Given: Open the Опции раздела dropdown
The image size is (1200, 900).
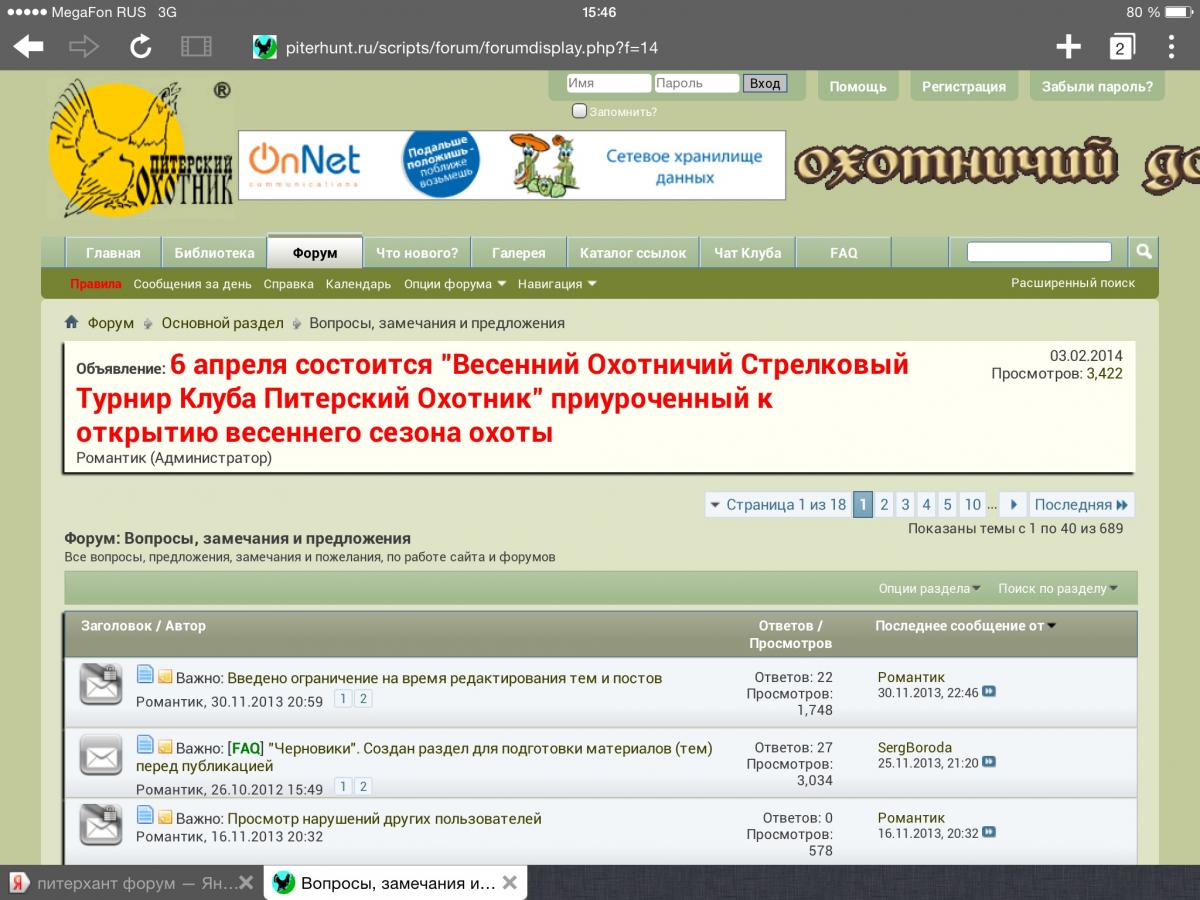Looking at the screenshot, I should [929, 589].
